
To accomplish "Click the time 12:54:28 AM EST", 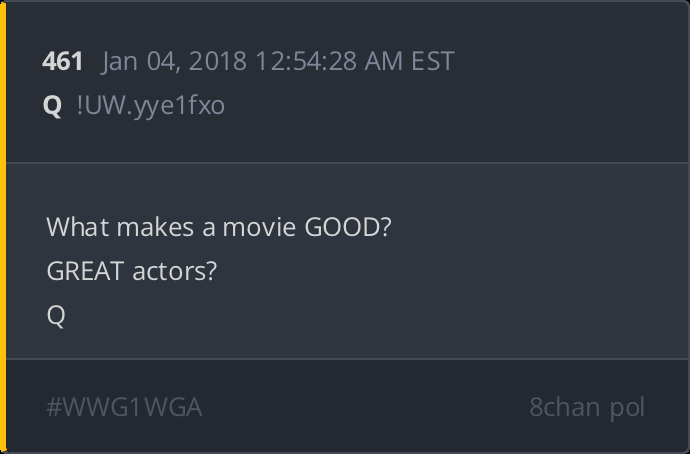I will click(348, 61).
